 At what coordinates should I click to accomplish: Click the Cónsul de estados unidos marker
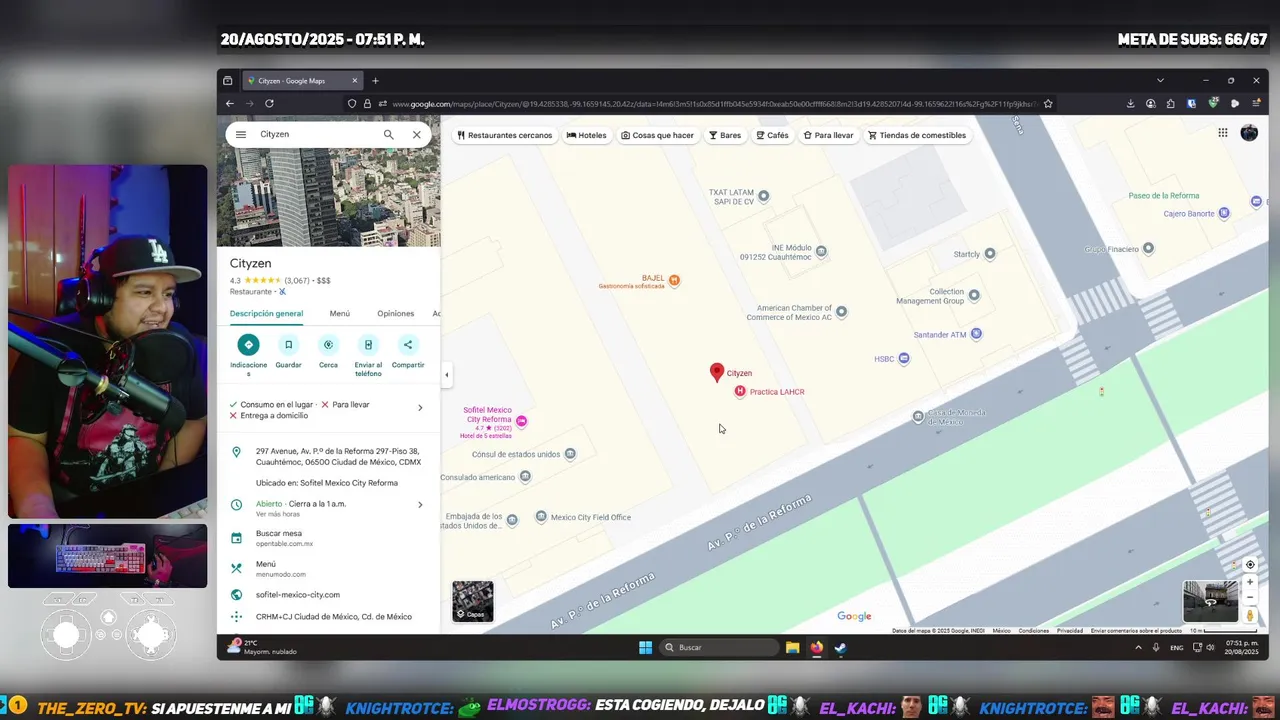[x=570, y=454]
